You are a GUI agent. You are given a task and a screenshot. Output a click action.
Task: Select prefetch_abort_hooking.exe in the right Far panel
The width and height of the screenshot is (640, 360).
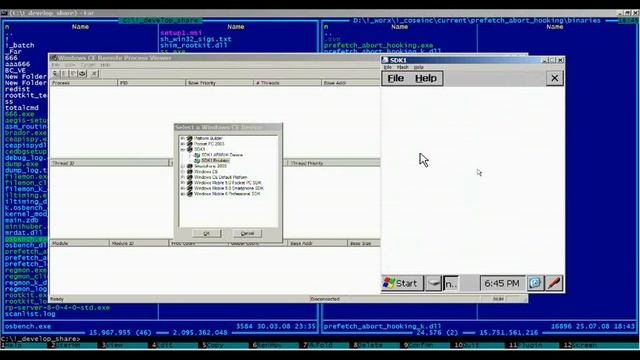click(x=378, y=45)
